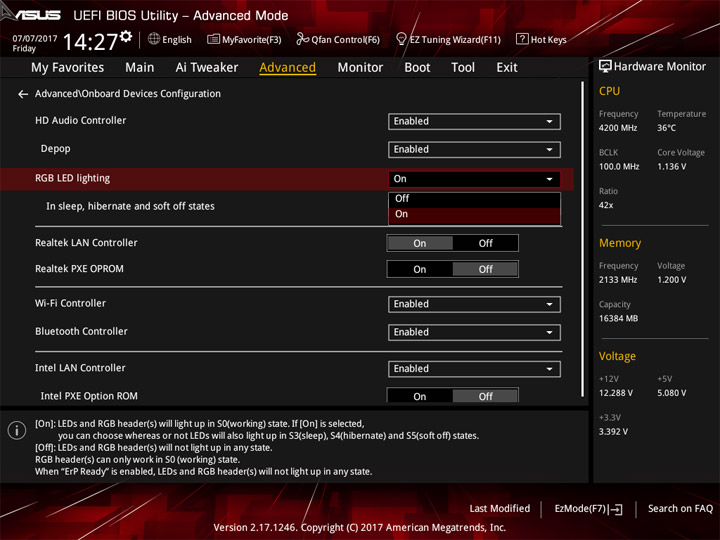Click the Hot Keys question mark icon
The height and width of the screenshot is (540, 720).
[x=522, y=39]
